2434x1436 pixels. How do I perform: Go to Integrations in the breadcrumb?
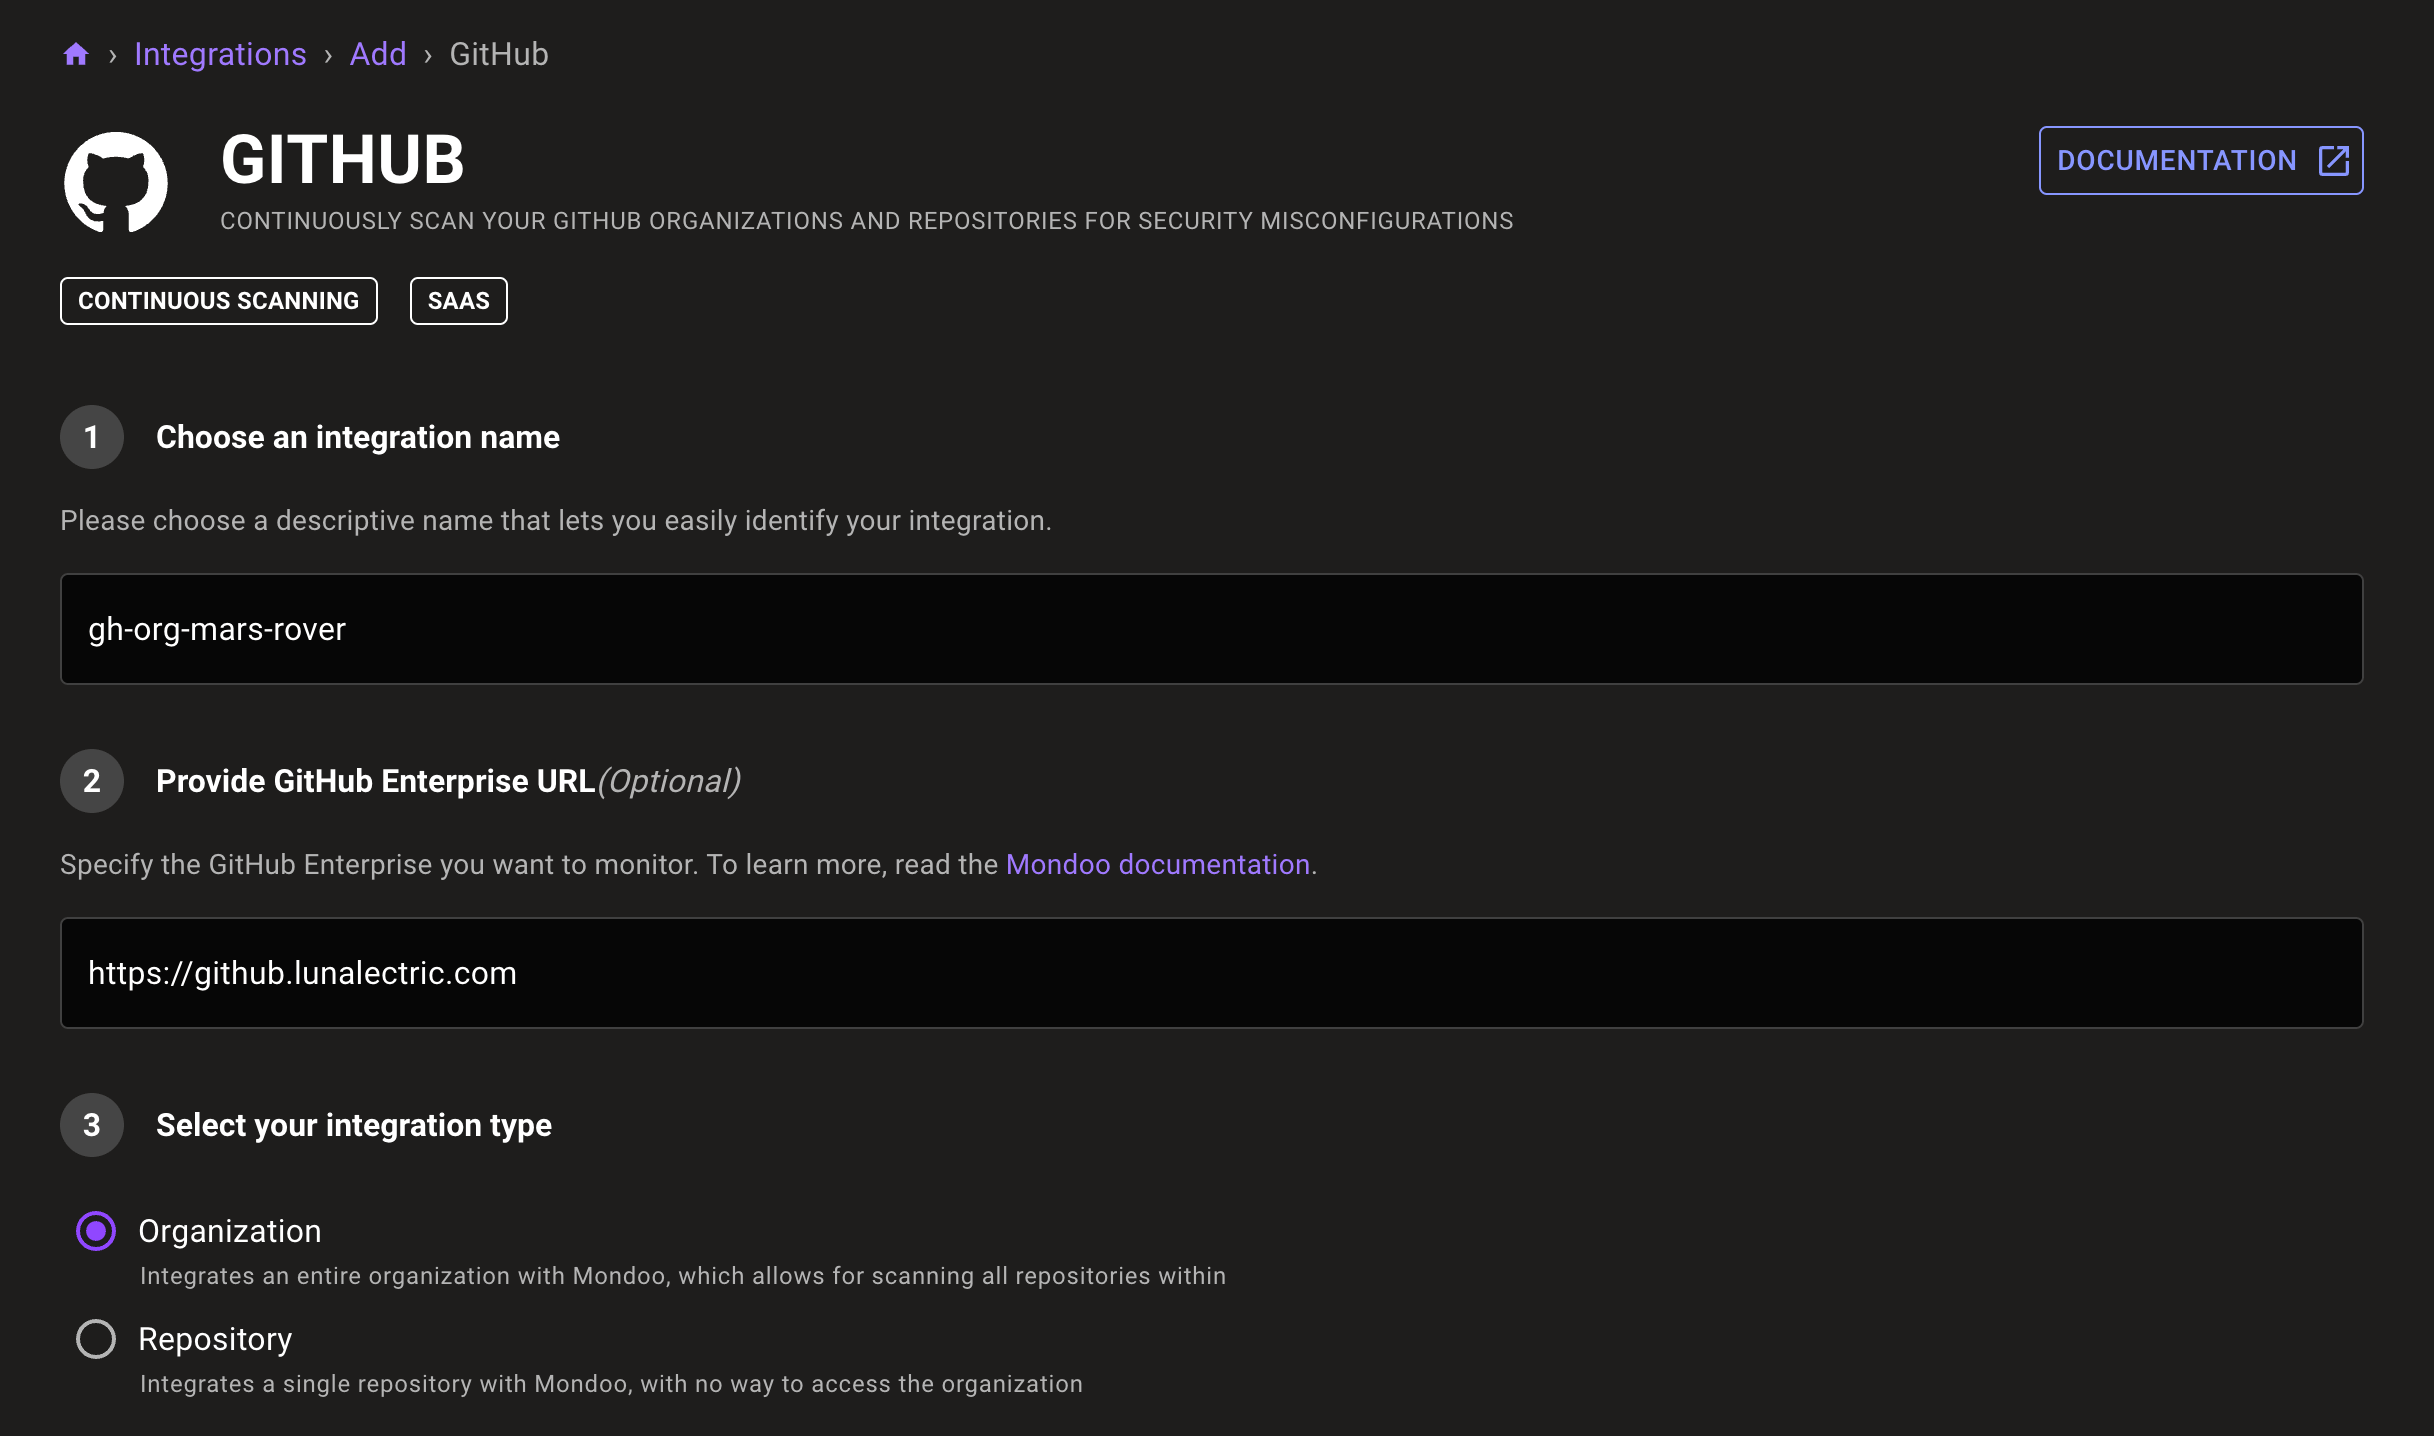[x=220, y=54]
